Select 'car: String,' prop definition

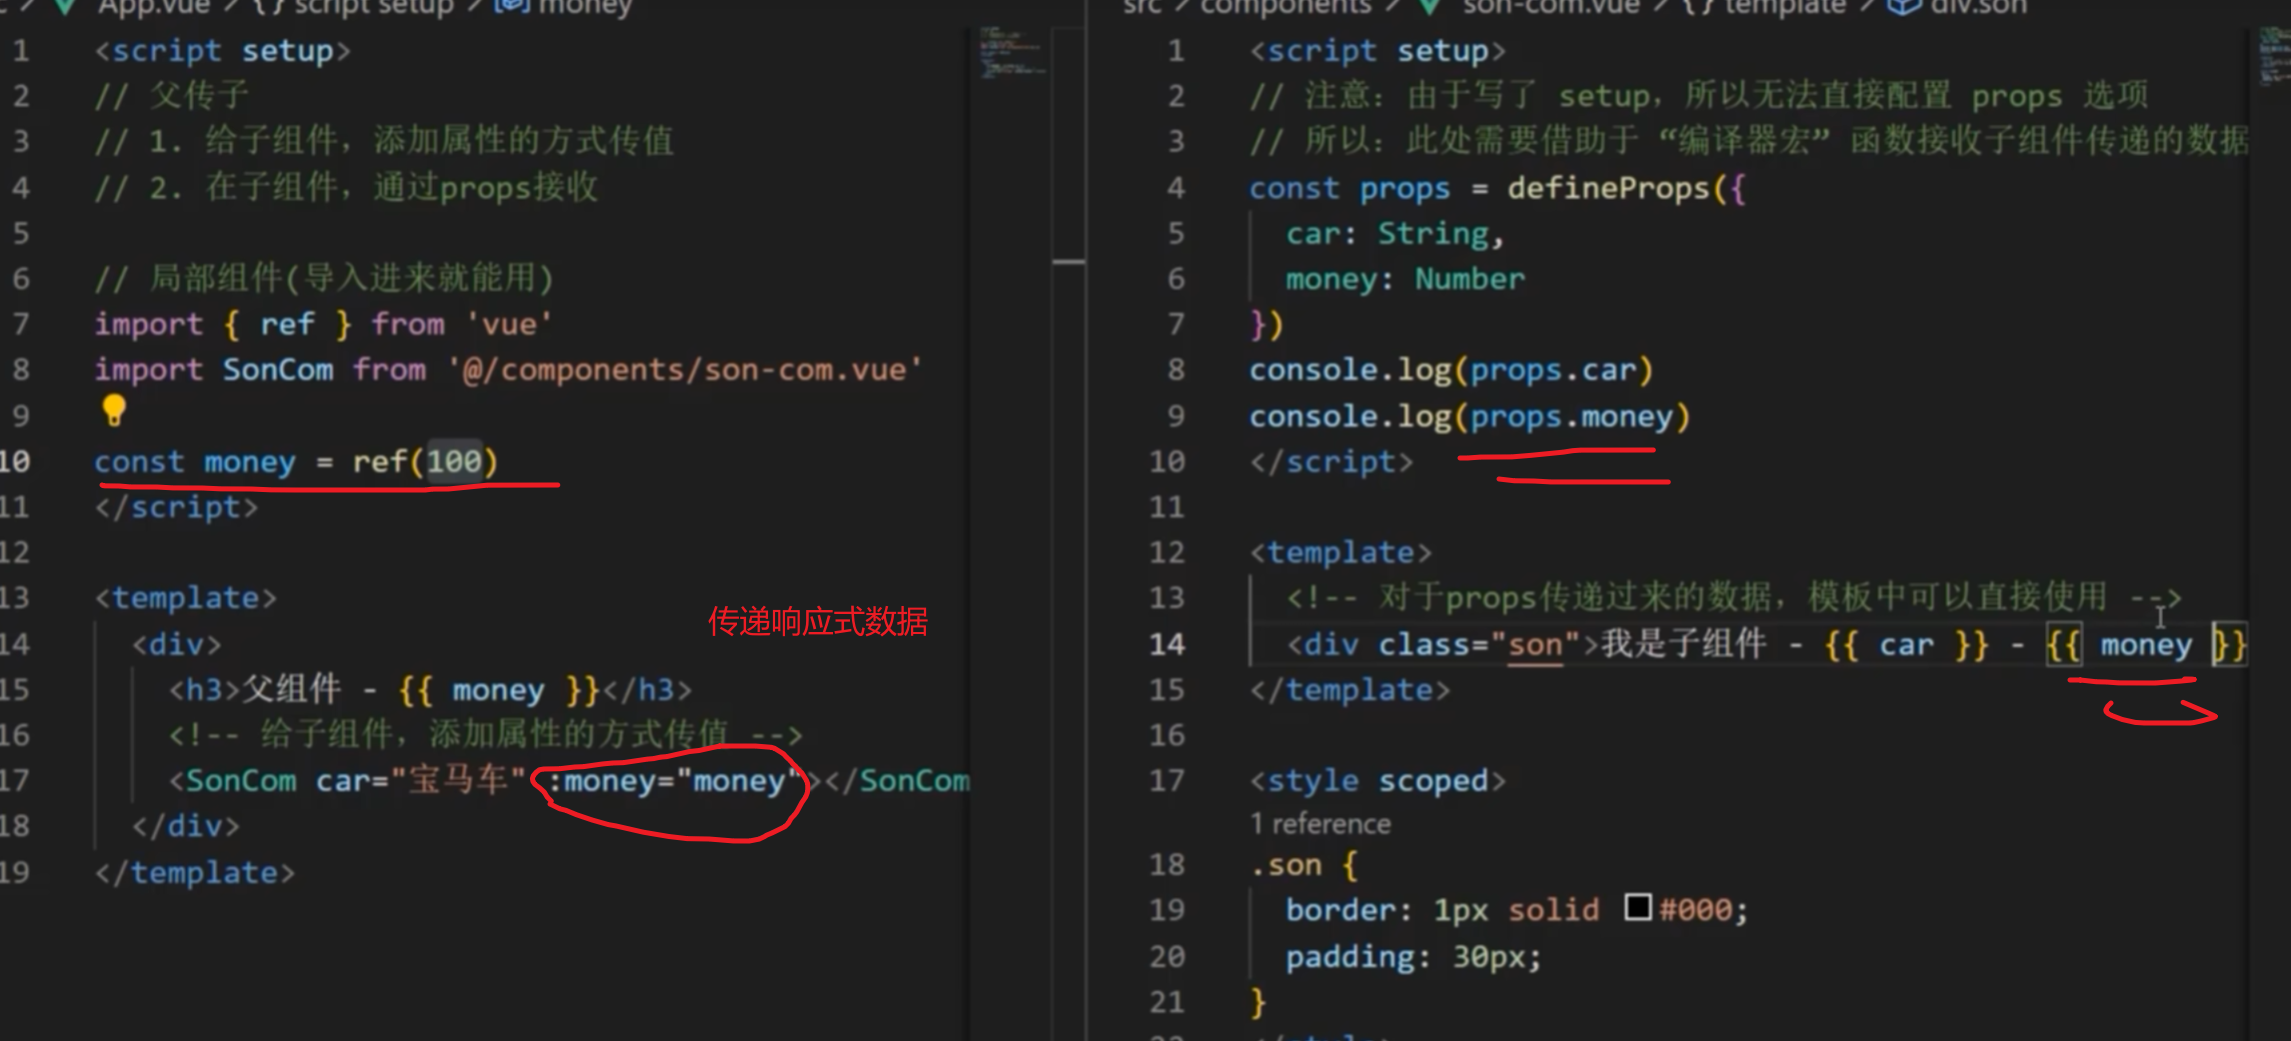(x=1394, y=234)
